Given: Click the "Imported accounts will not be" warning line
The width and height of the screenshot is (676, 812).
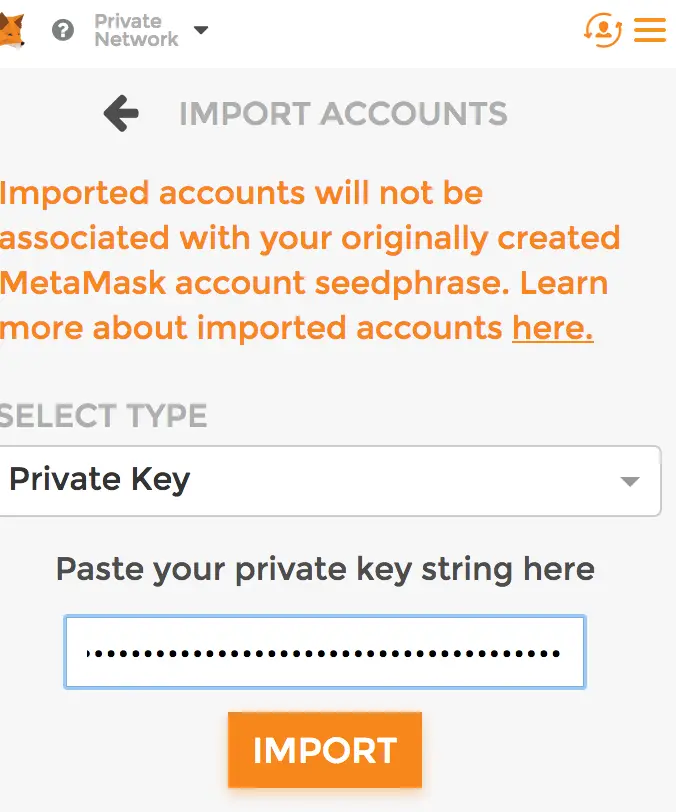Looking at the screenshot, I should [242, 192].
